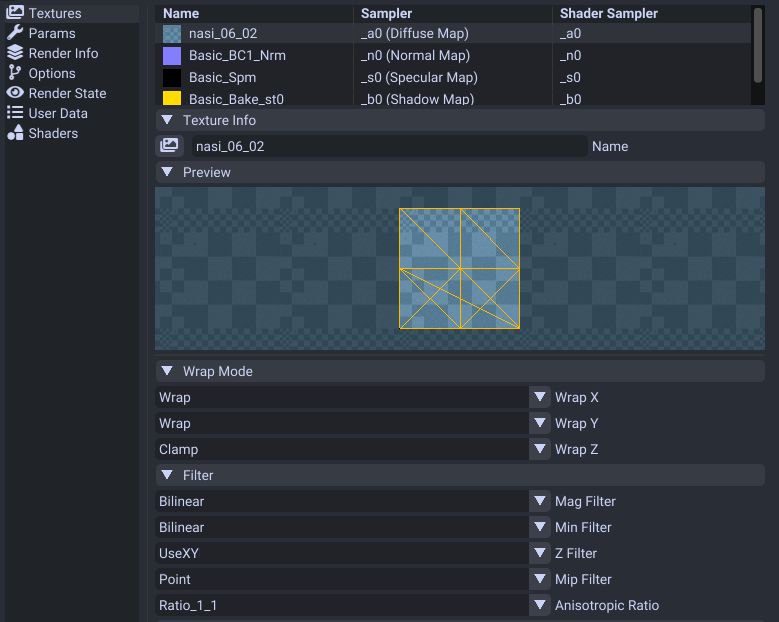Image resolution: width=779 pixels, height=622 pixels.
Task: Click the UV texture preview image
Action: 460,268
